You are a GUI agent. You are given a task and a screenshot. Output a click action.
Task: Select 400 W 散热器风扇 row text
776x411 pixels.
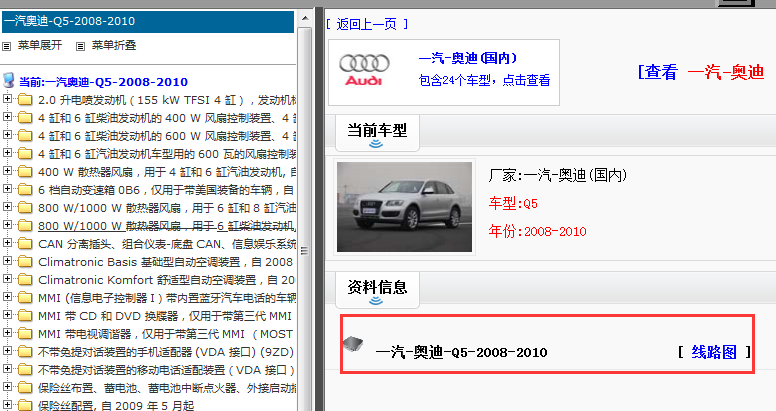coord(167,172)
